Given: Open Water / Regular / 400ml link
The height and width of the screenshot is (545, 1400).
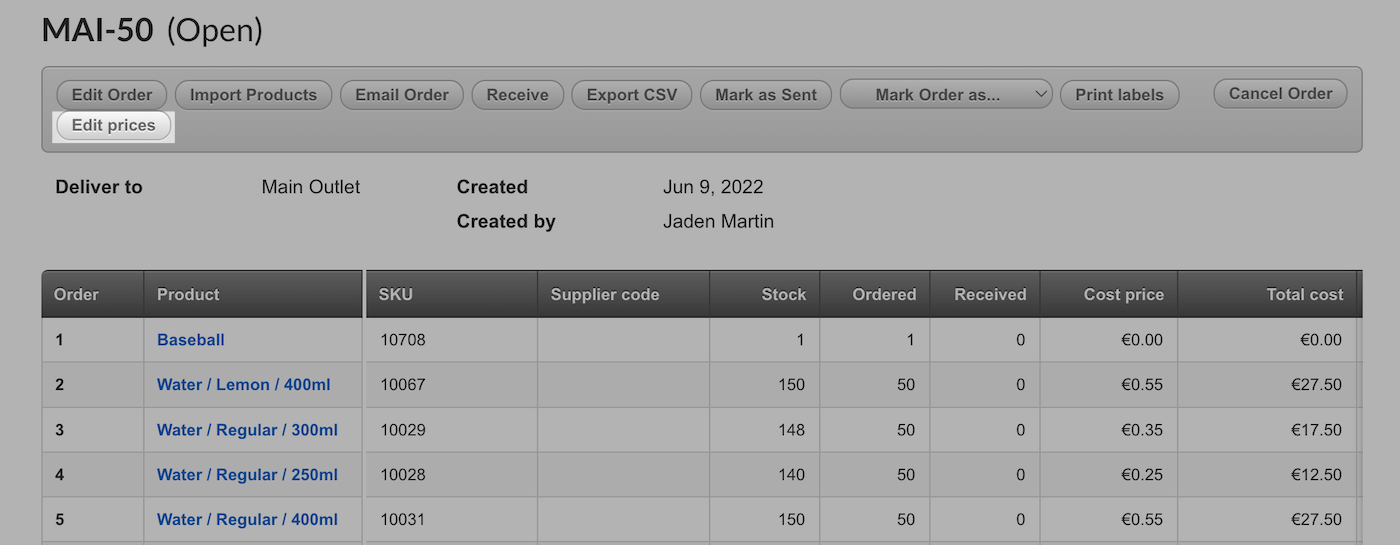Looking at the screenshot, I should [247, 520].
